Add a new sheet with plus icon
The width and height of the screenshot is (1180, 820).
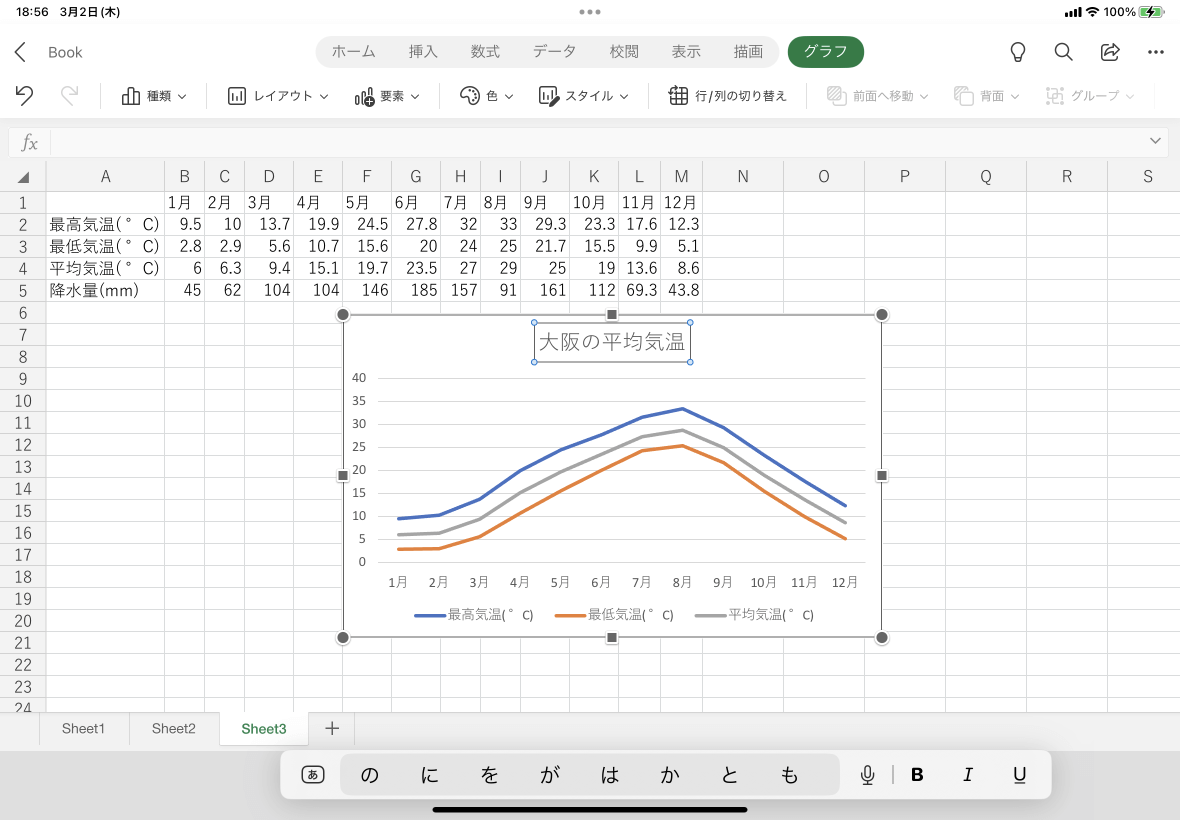[332, 728]
